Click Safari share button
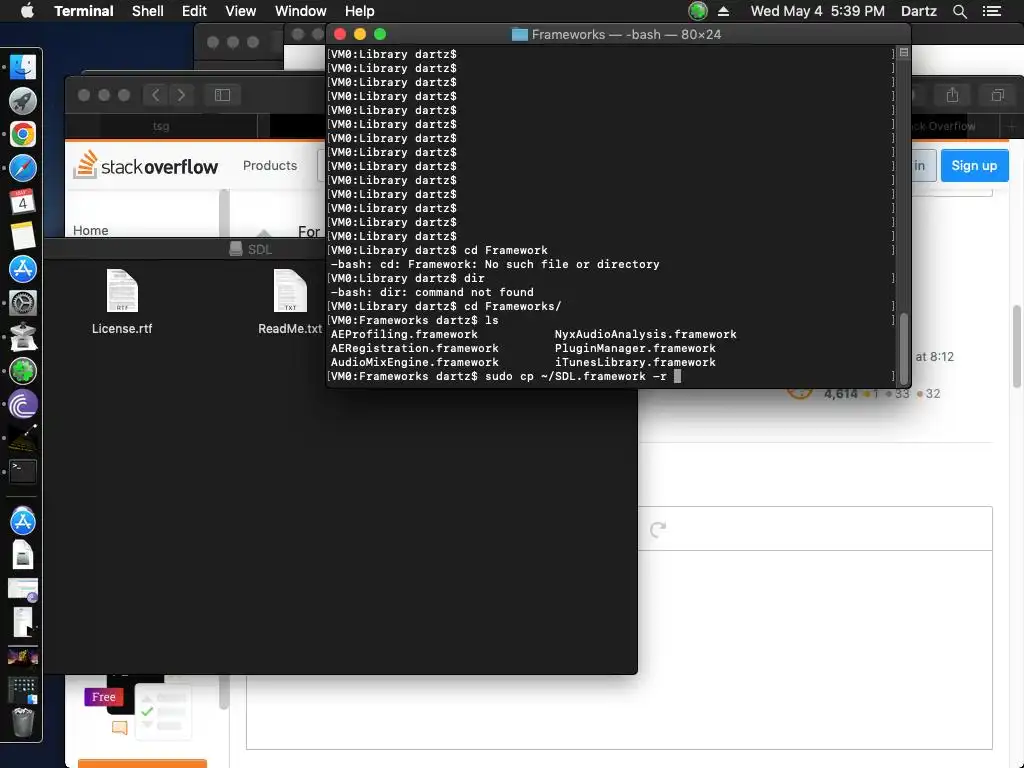The height and width of the screenshot is (768, 1024). click(x=953, y=95)
